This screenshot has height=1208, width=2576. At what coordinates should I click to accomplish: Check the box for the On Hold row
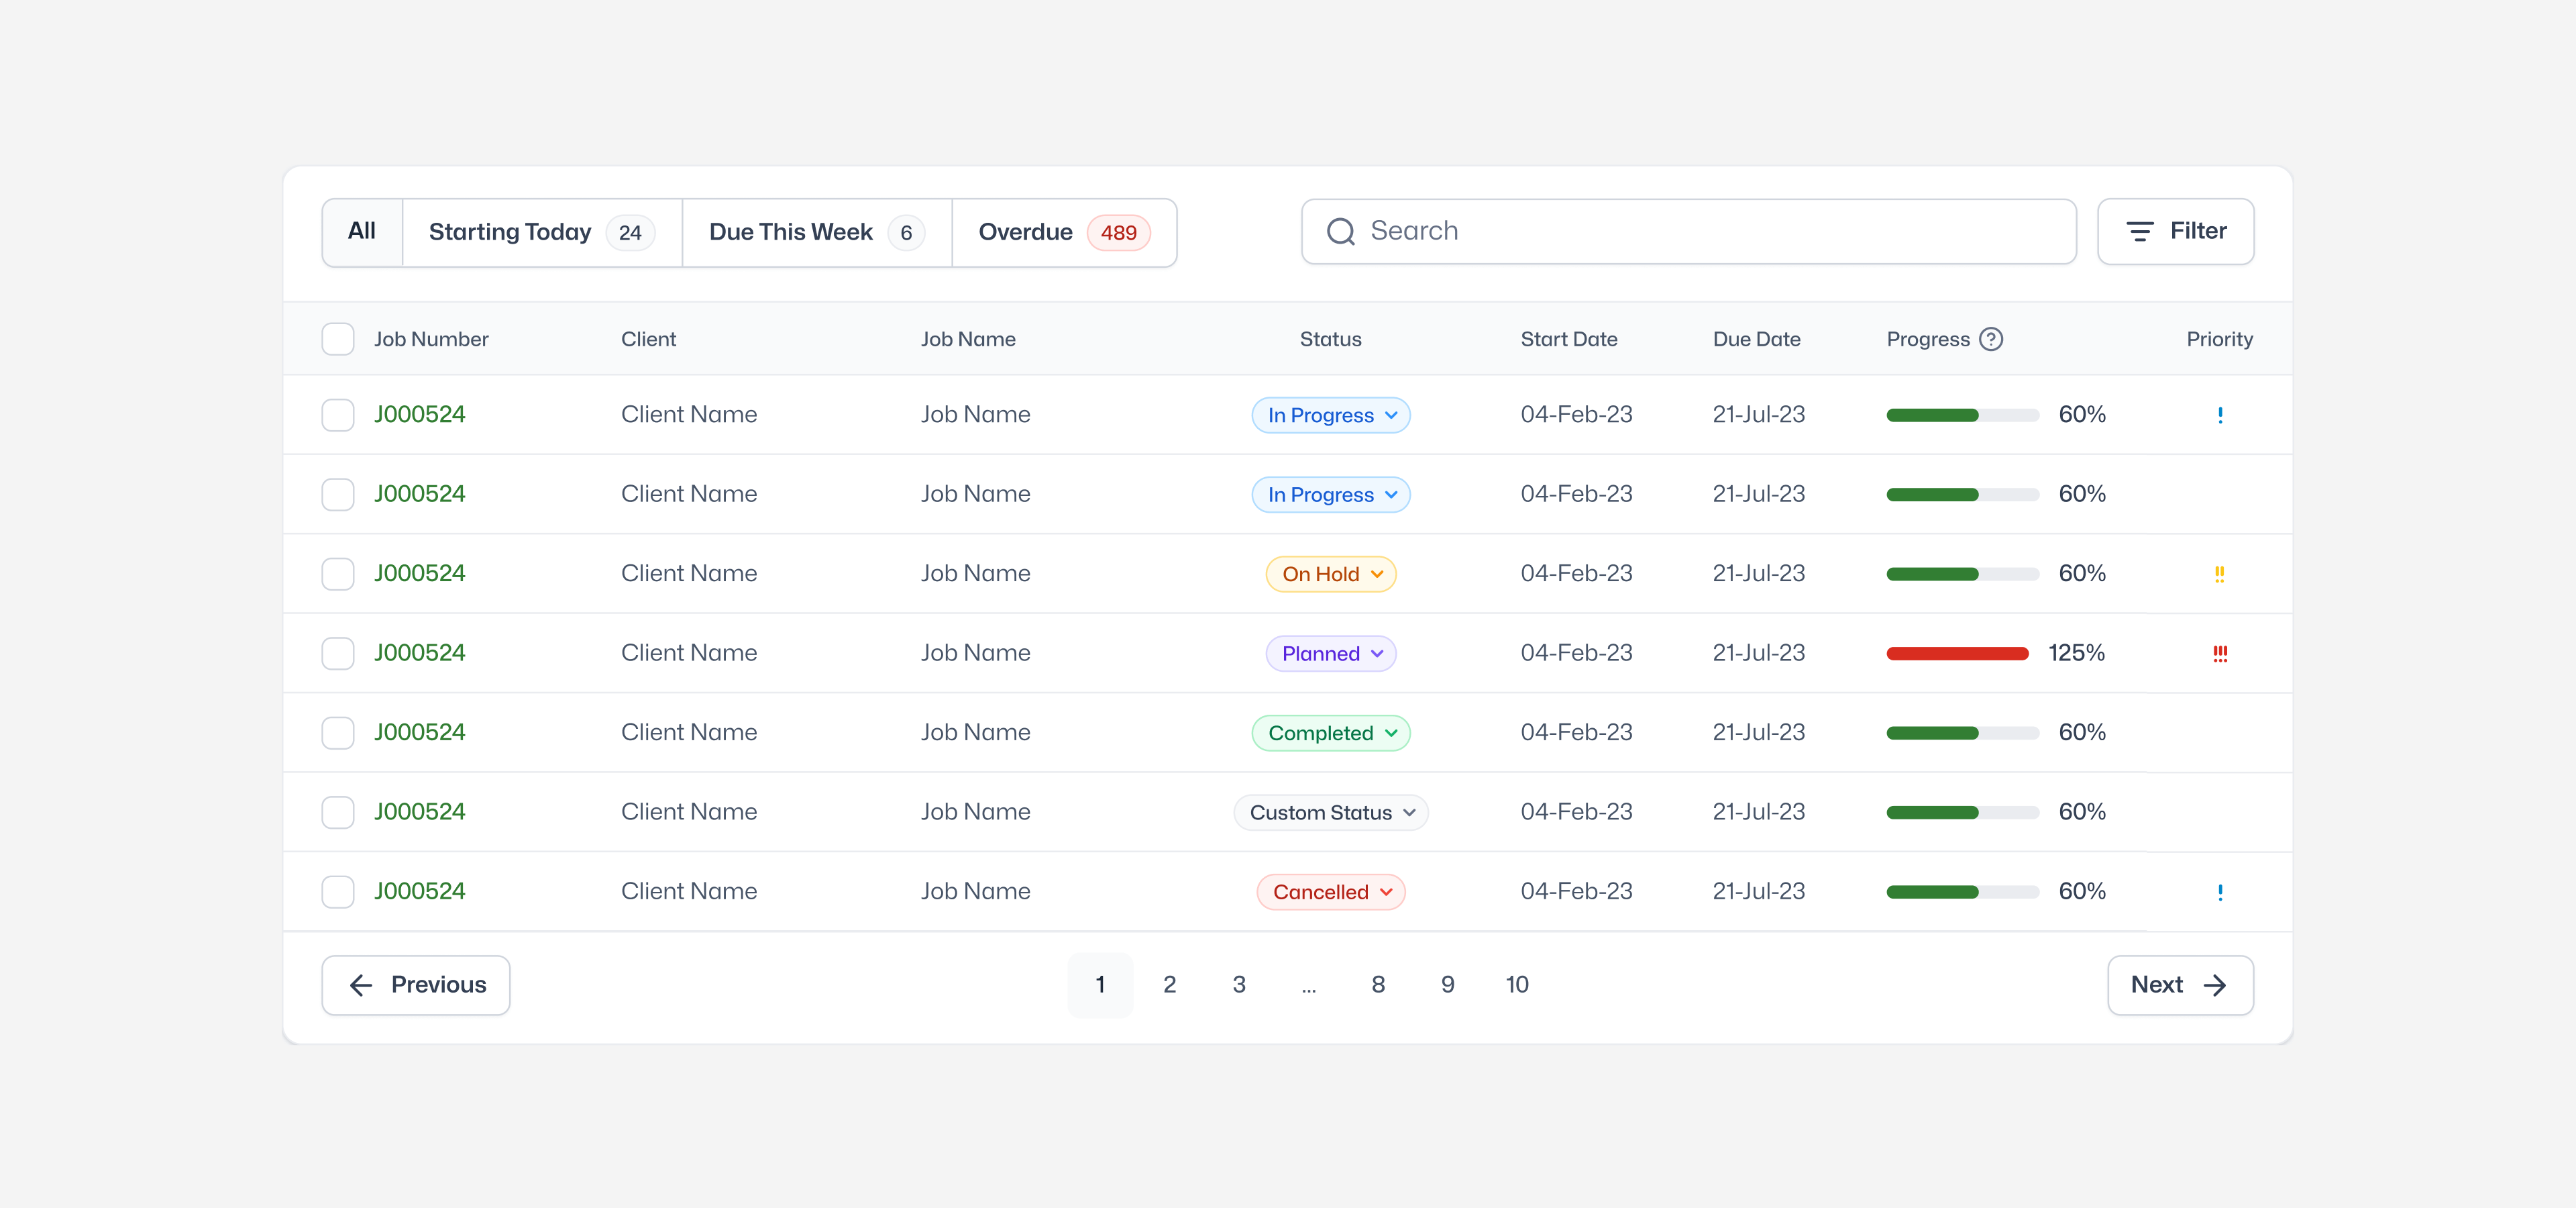click(338, 574)
